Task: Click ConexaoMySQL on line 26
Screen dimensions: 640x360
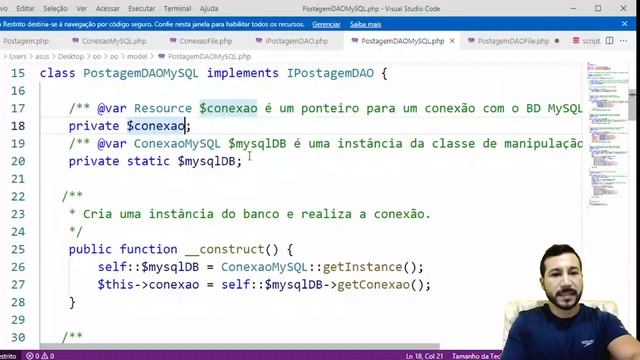Action: coord(264,267)
